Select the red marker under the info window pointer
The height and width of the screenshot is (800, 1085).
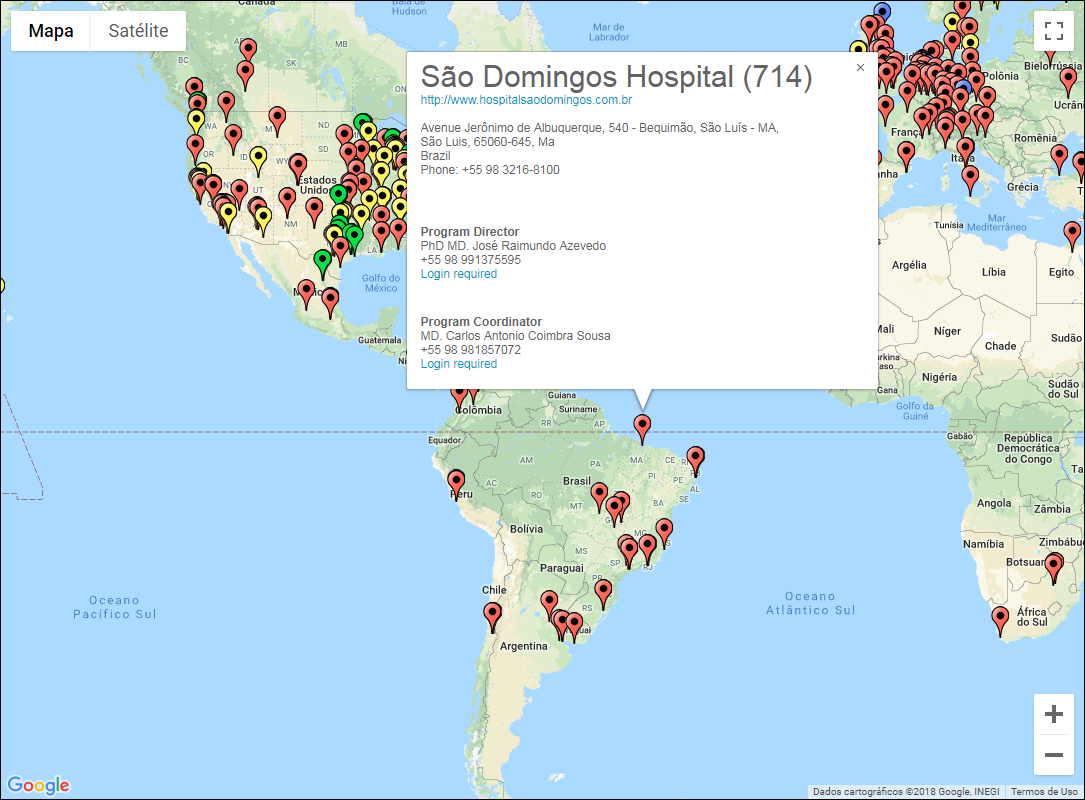[x=643, y=427]
